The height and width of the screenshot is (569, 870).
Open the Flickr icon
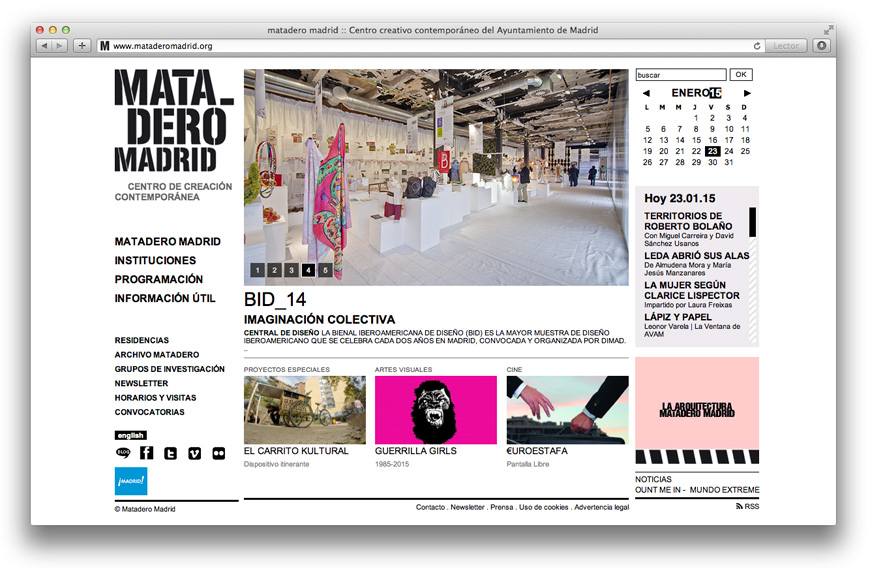(x=219, y=454)
